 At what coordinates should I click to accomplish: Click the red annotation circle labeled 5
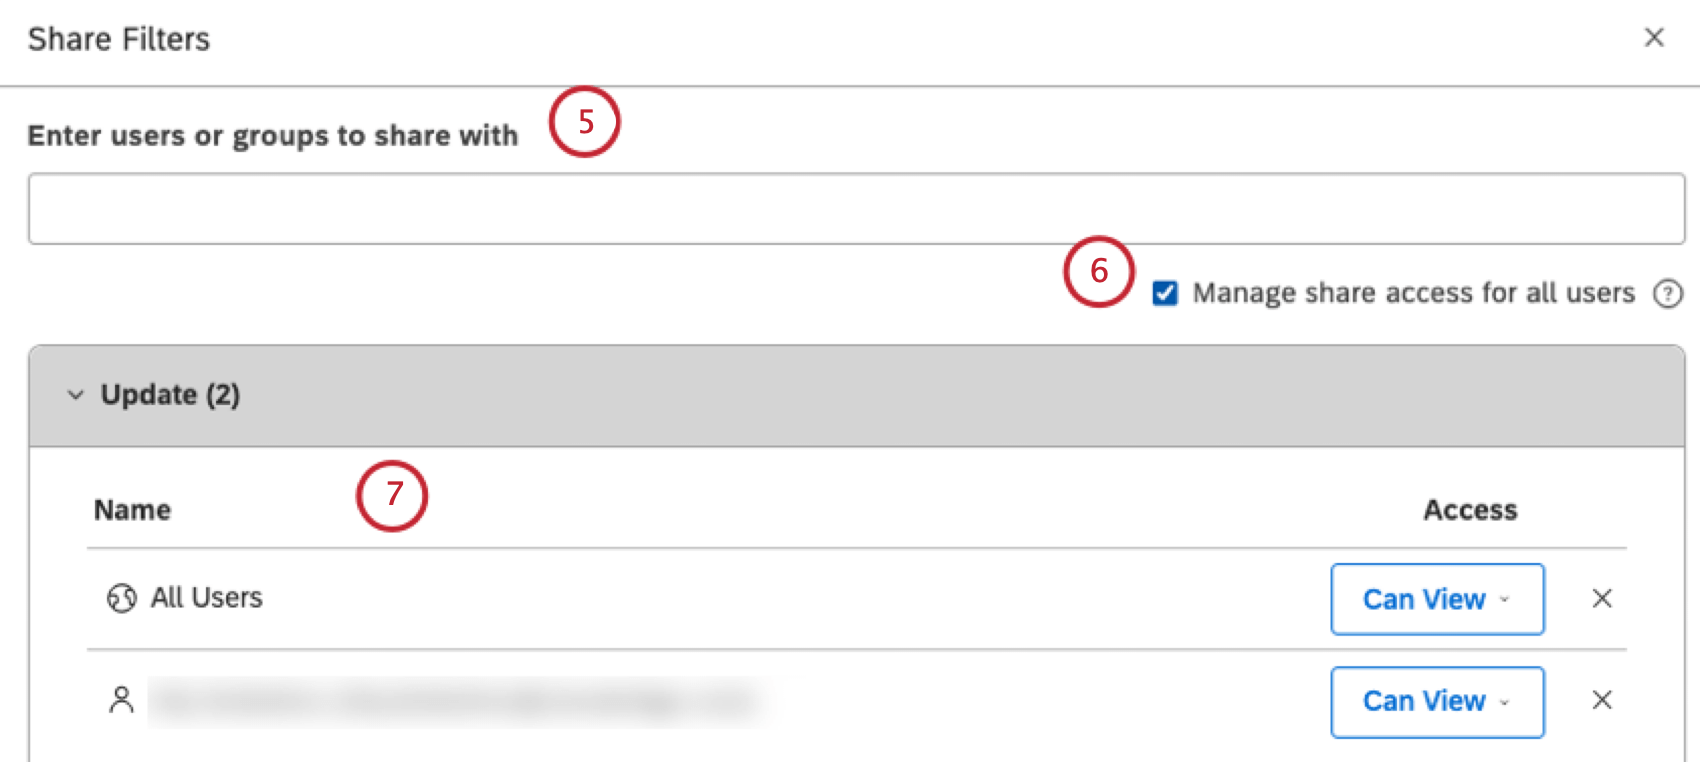coord(585,121)
